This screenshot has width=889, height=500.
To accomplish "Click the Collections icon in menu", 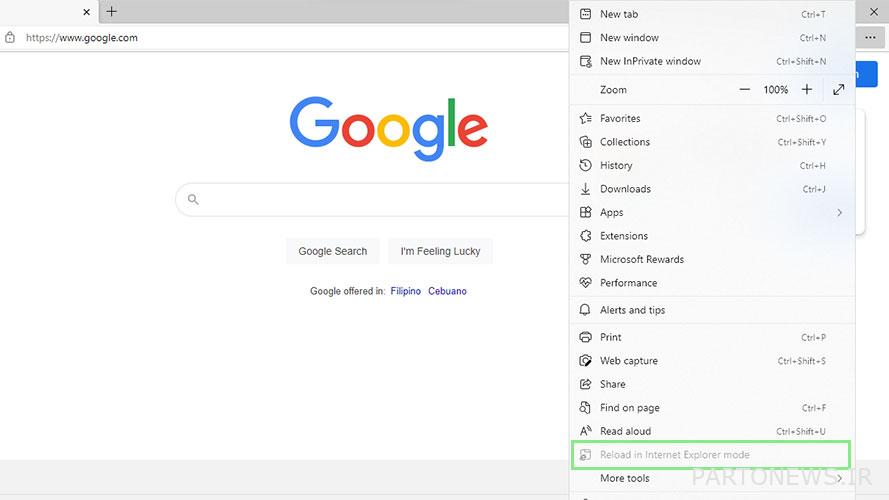I will pyautogui.click(x=586, y=142).
